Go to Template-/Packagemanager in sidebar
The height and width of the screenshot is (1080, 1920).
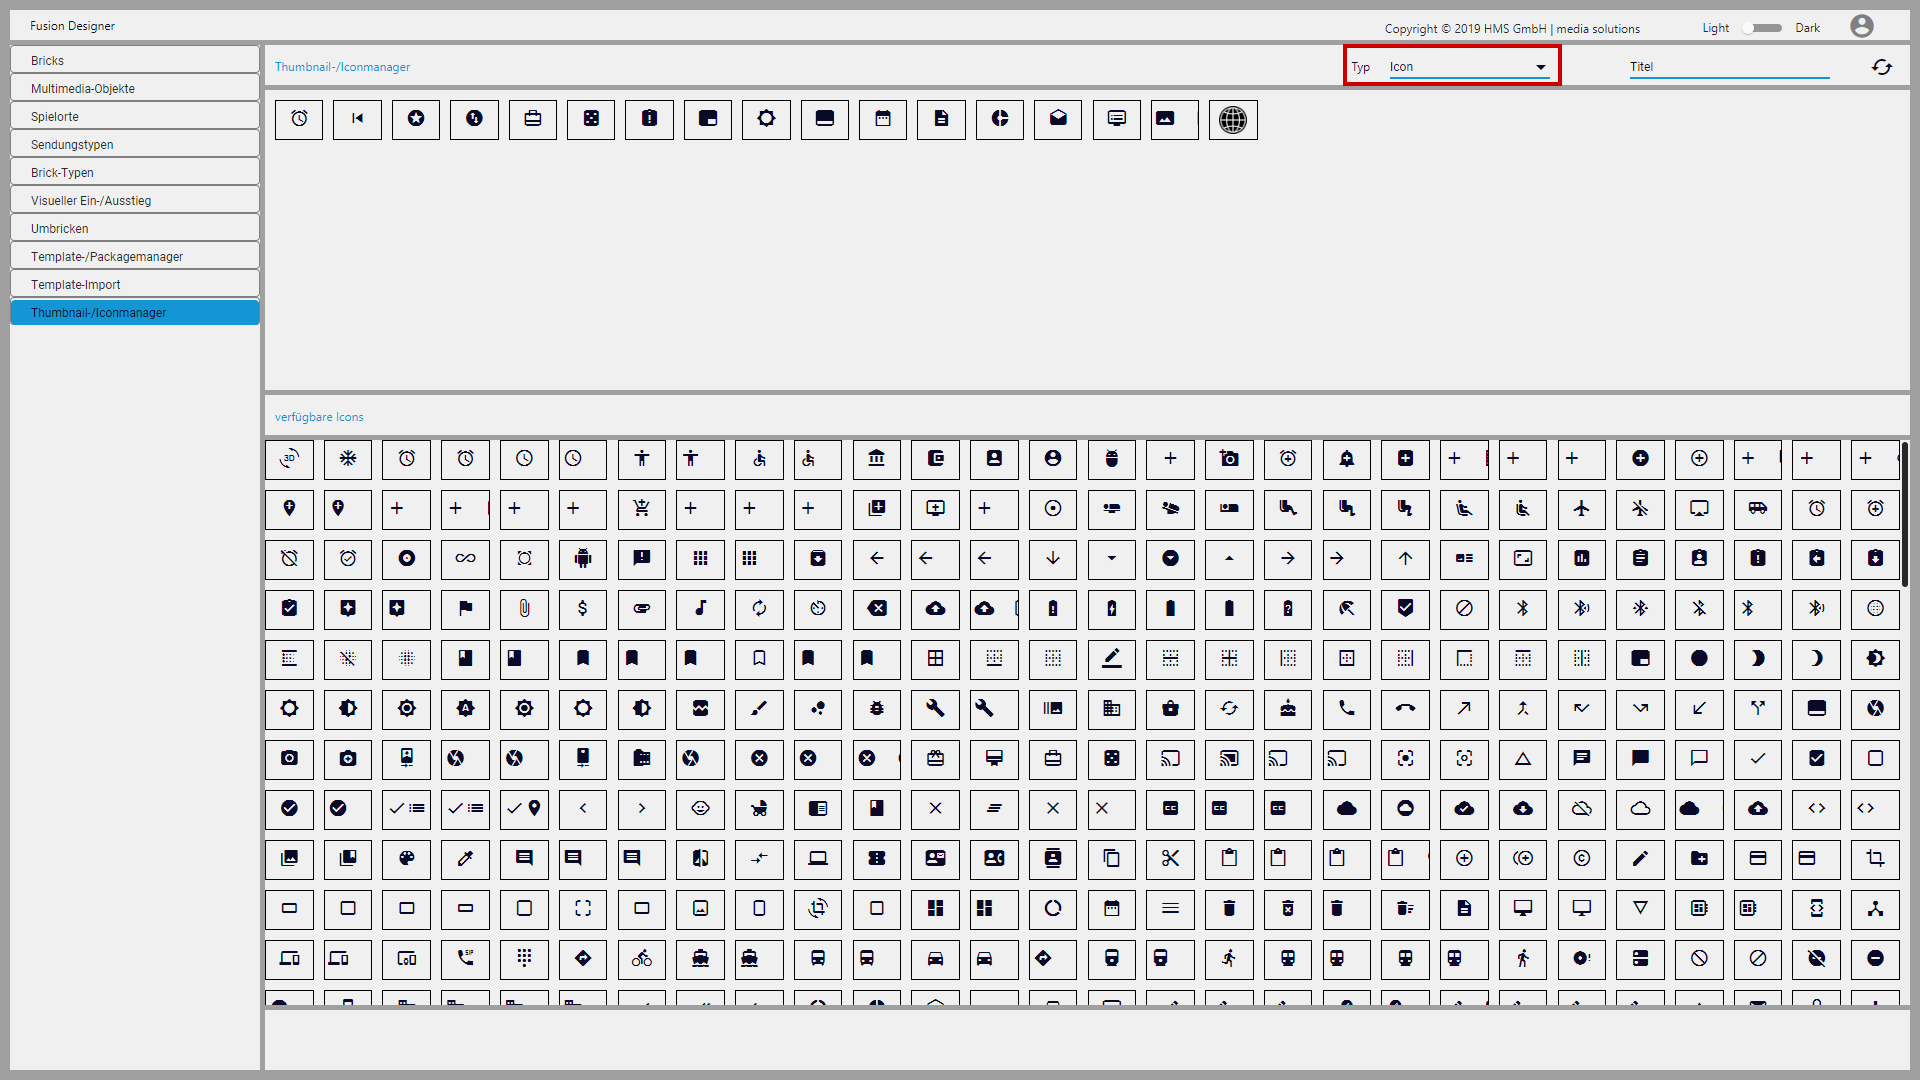click(x=134, y=257)
